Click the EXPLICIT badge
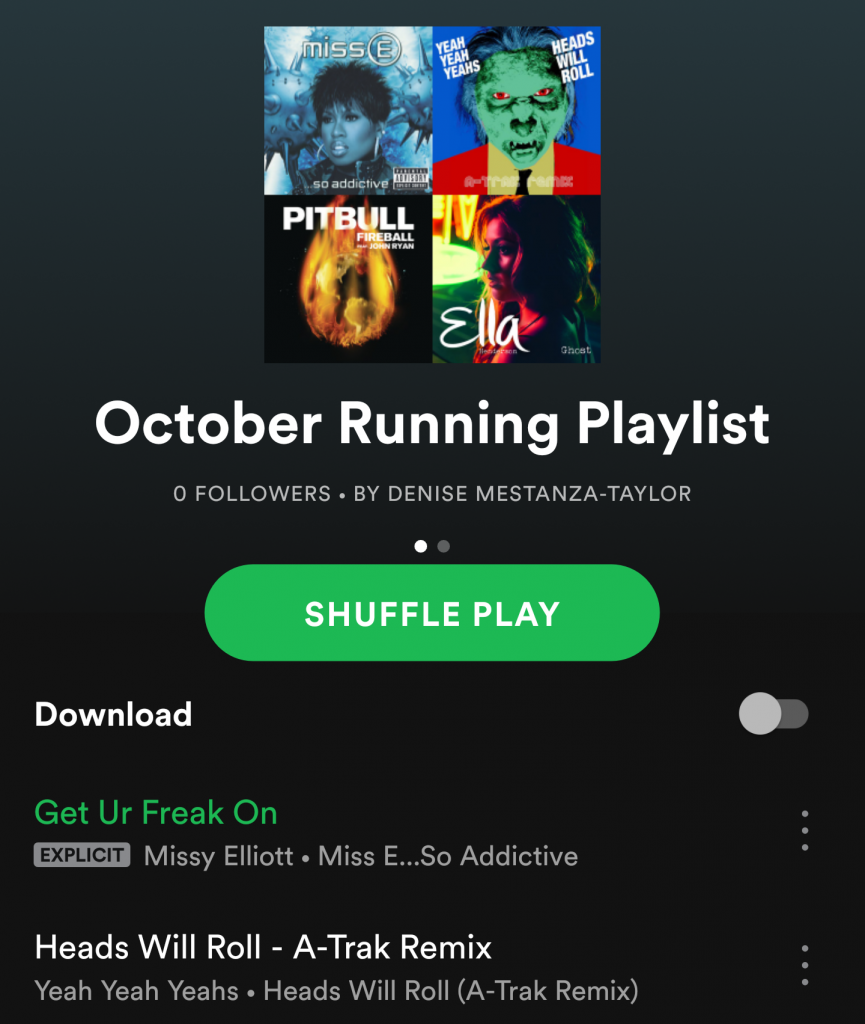 [x=82, y=855]
